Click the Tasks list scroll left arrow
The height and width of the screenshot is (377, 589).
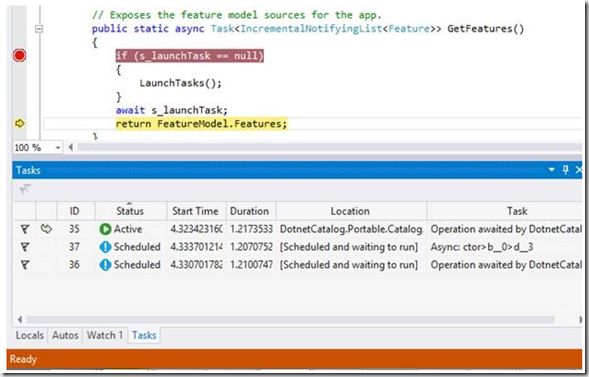click(20, 320)
